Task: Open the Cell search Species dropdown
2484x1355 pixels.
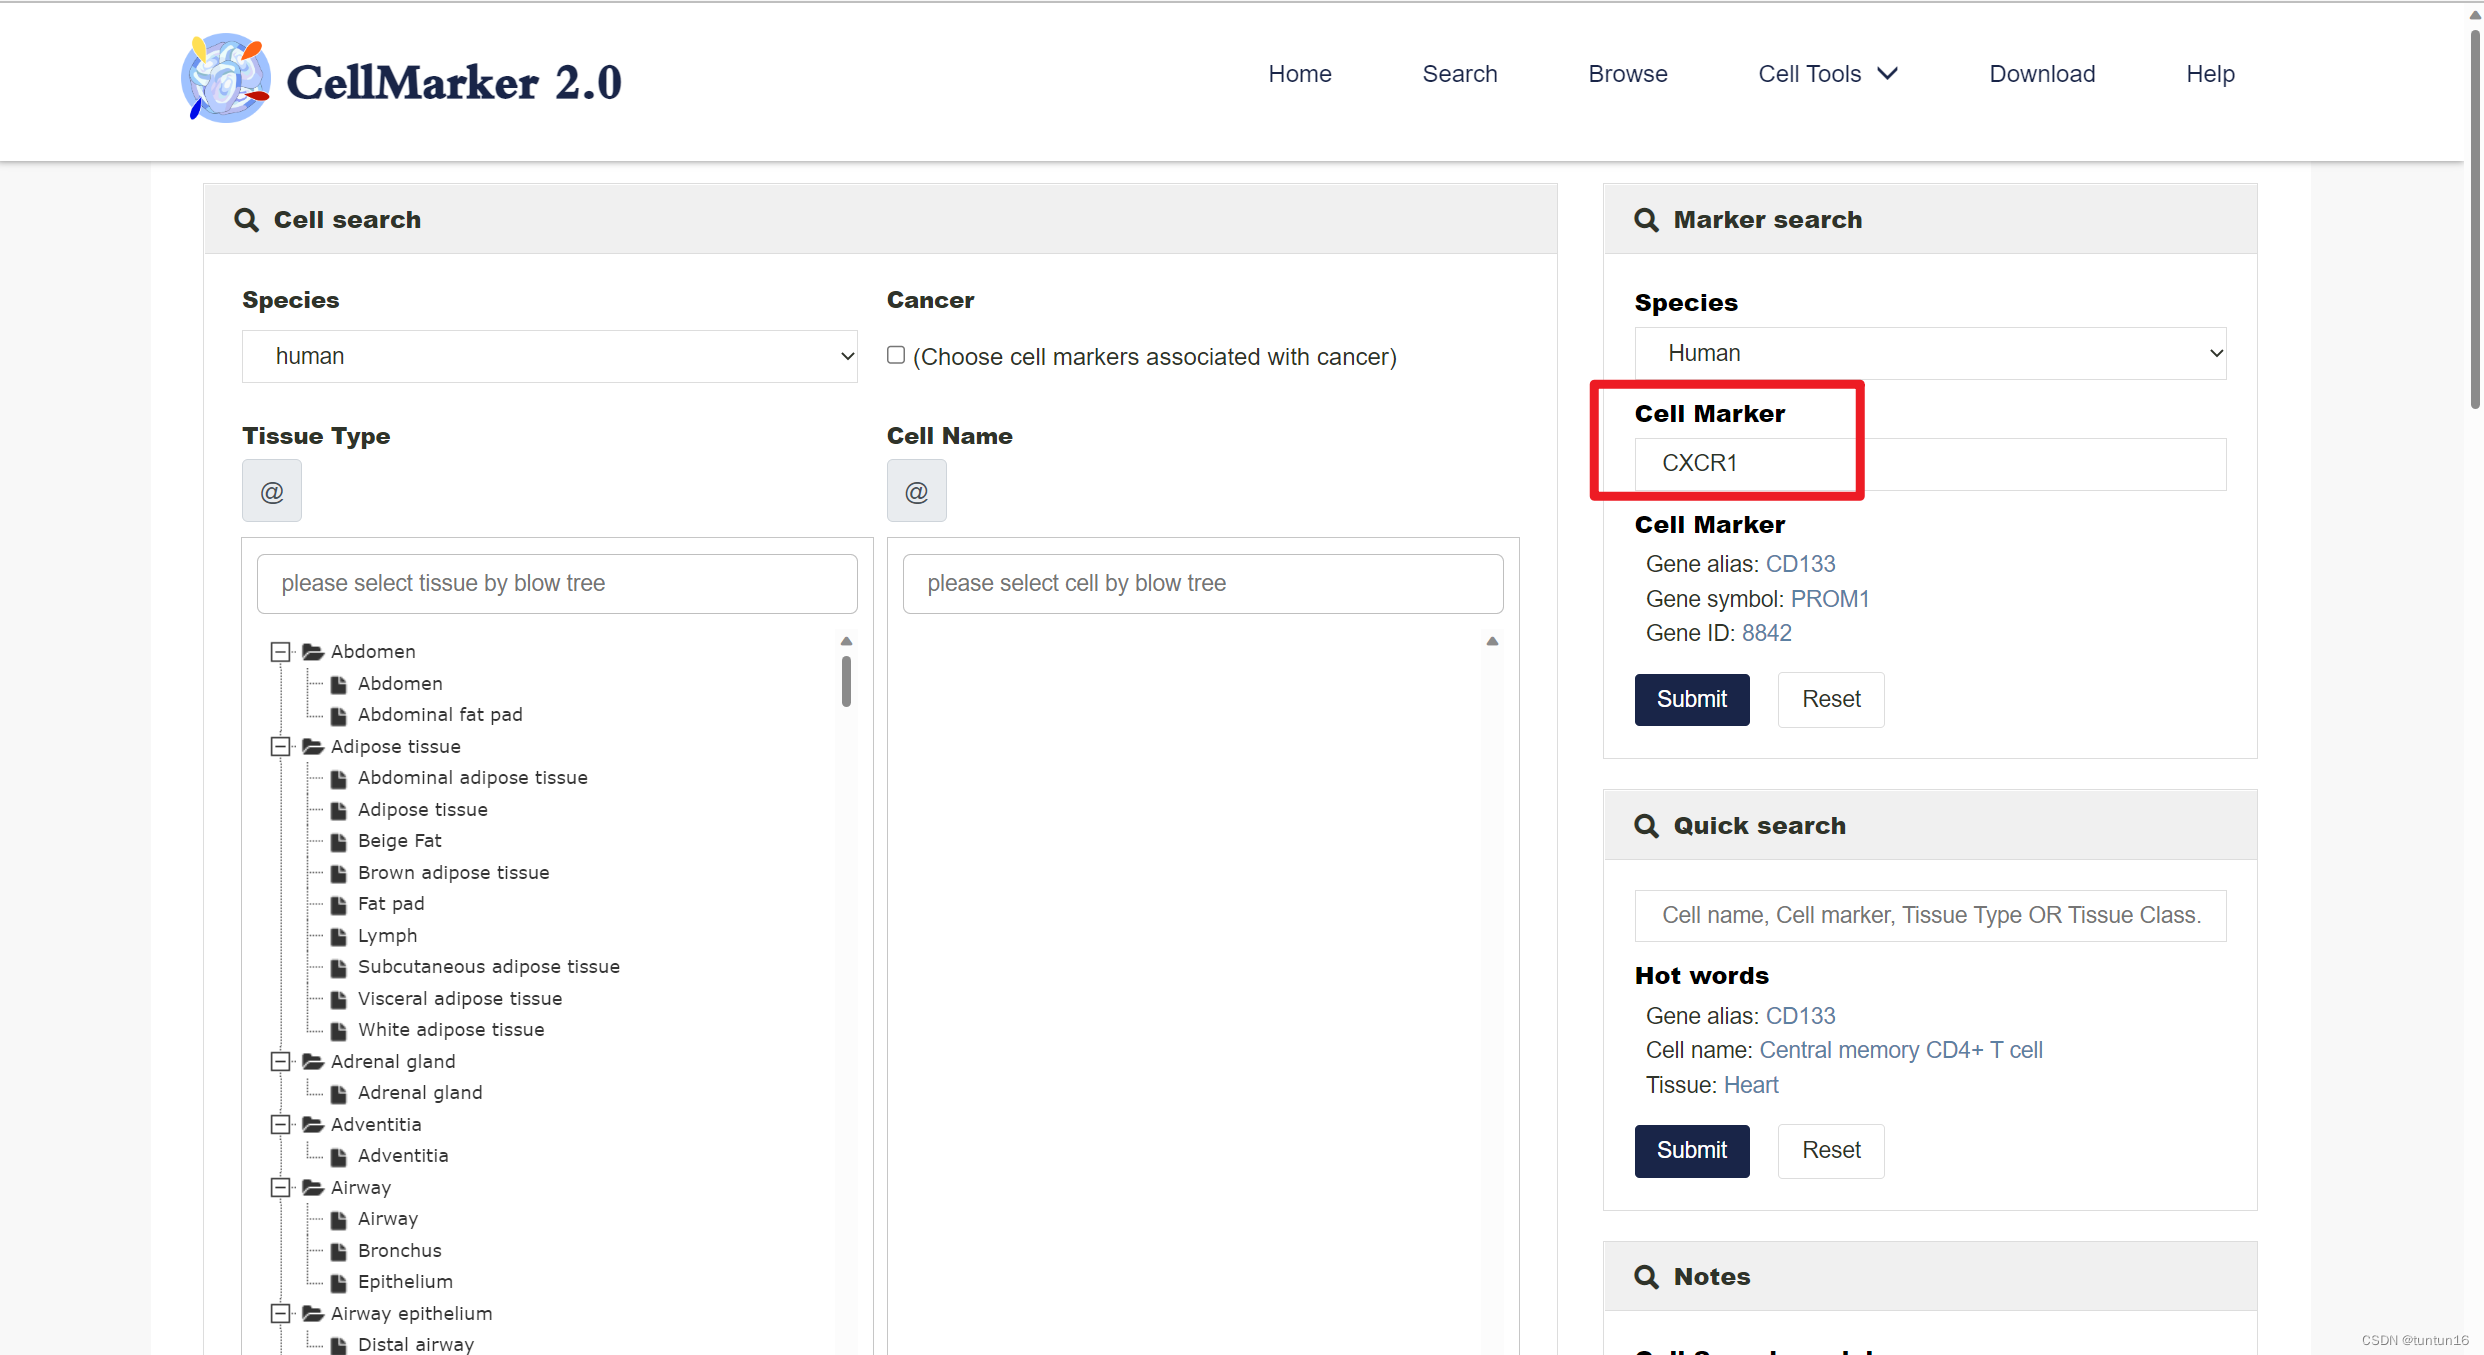Action: (549, 356)
